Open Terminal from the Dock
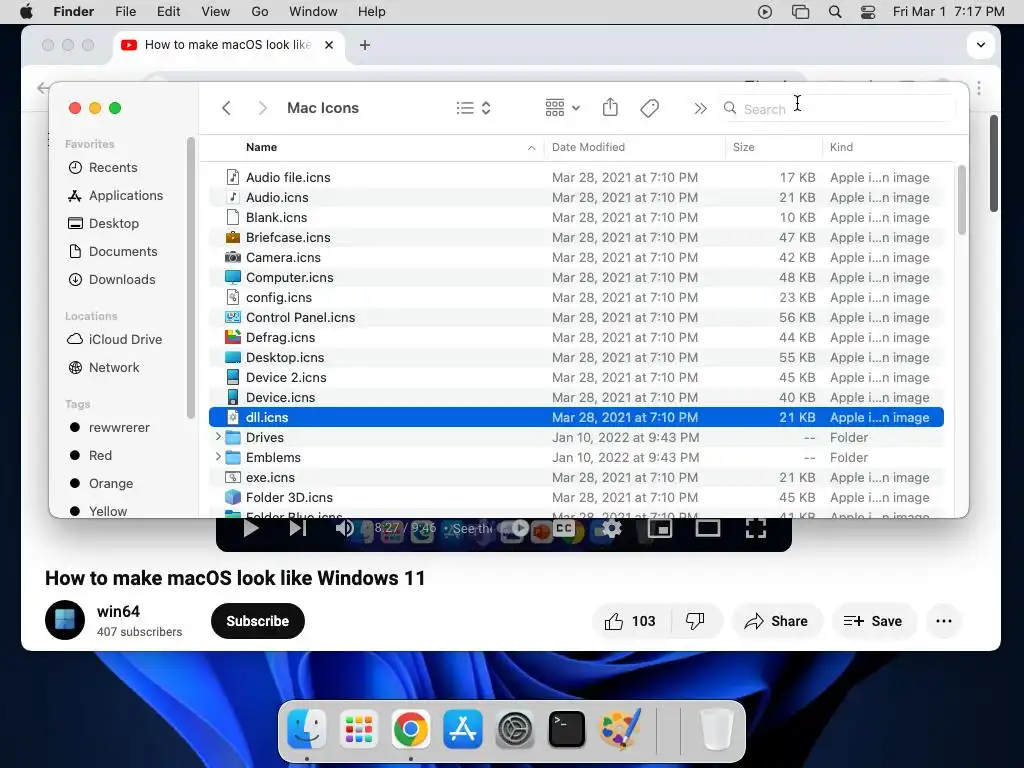 (566, 729)
